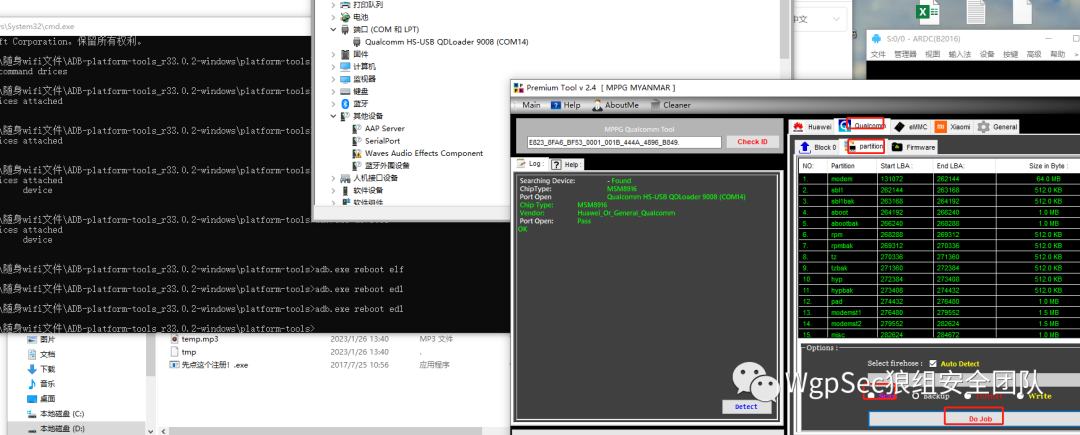Select the Qualcomm tab
Viewport: 1080px width, 435px height.
[861, 126]
